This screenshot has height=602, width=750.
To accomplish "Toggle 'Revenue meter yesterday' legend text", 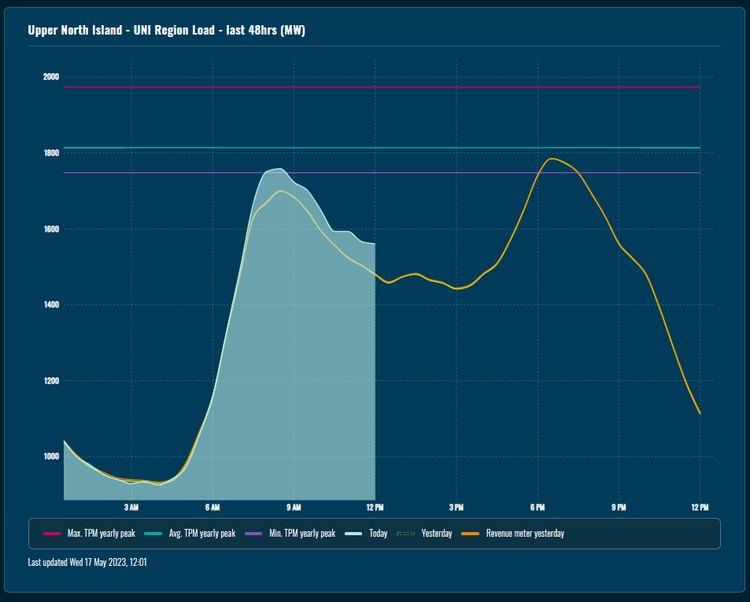I will (525, 534).
